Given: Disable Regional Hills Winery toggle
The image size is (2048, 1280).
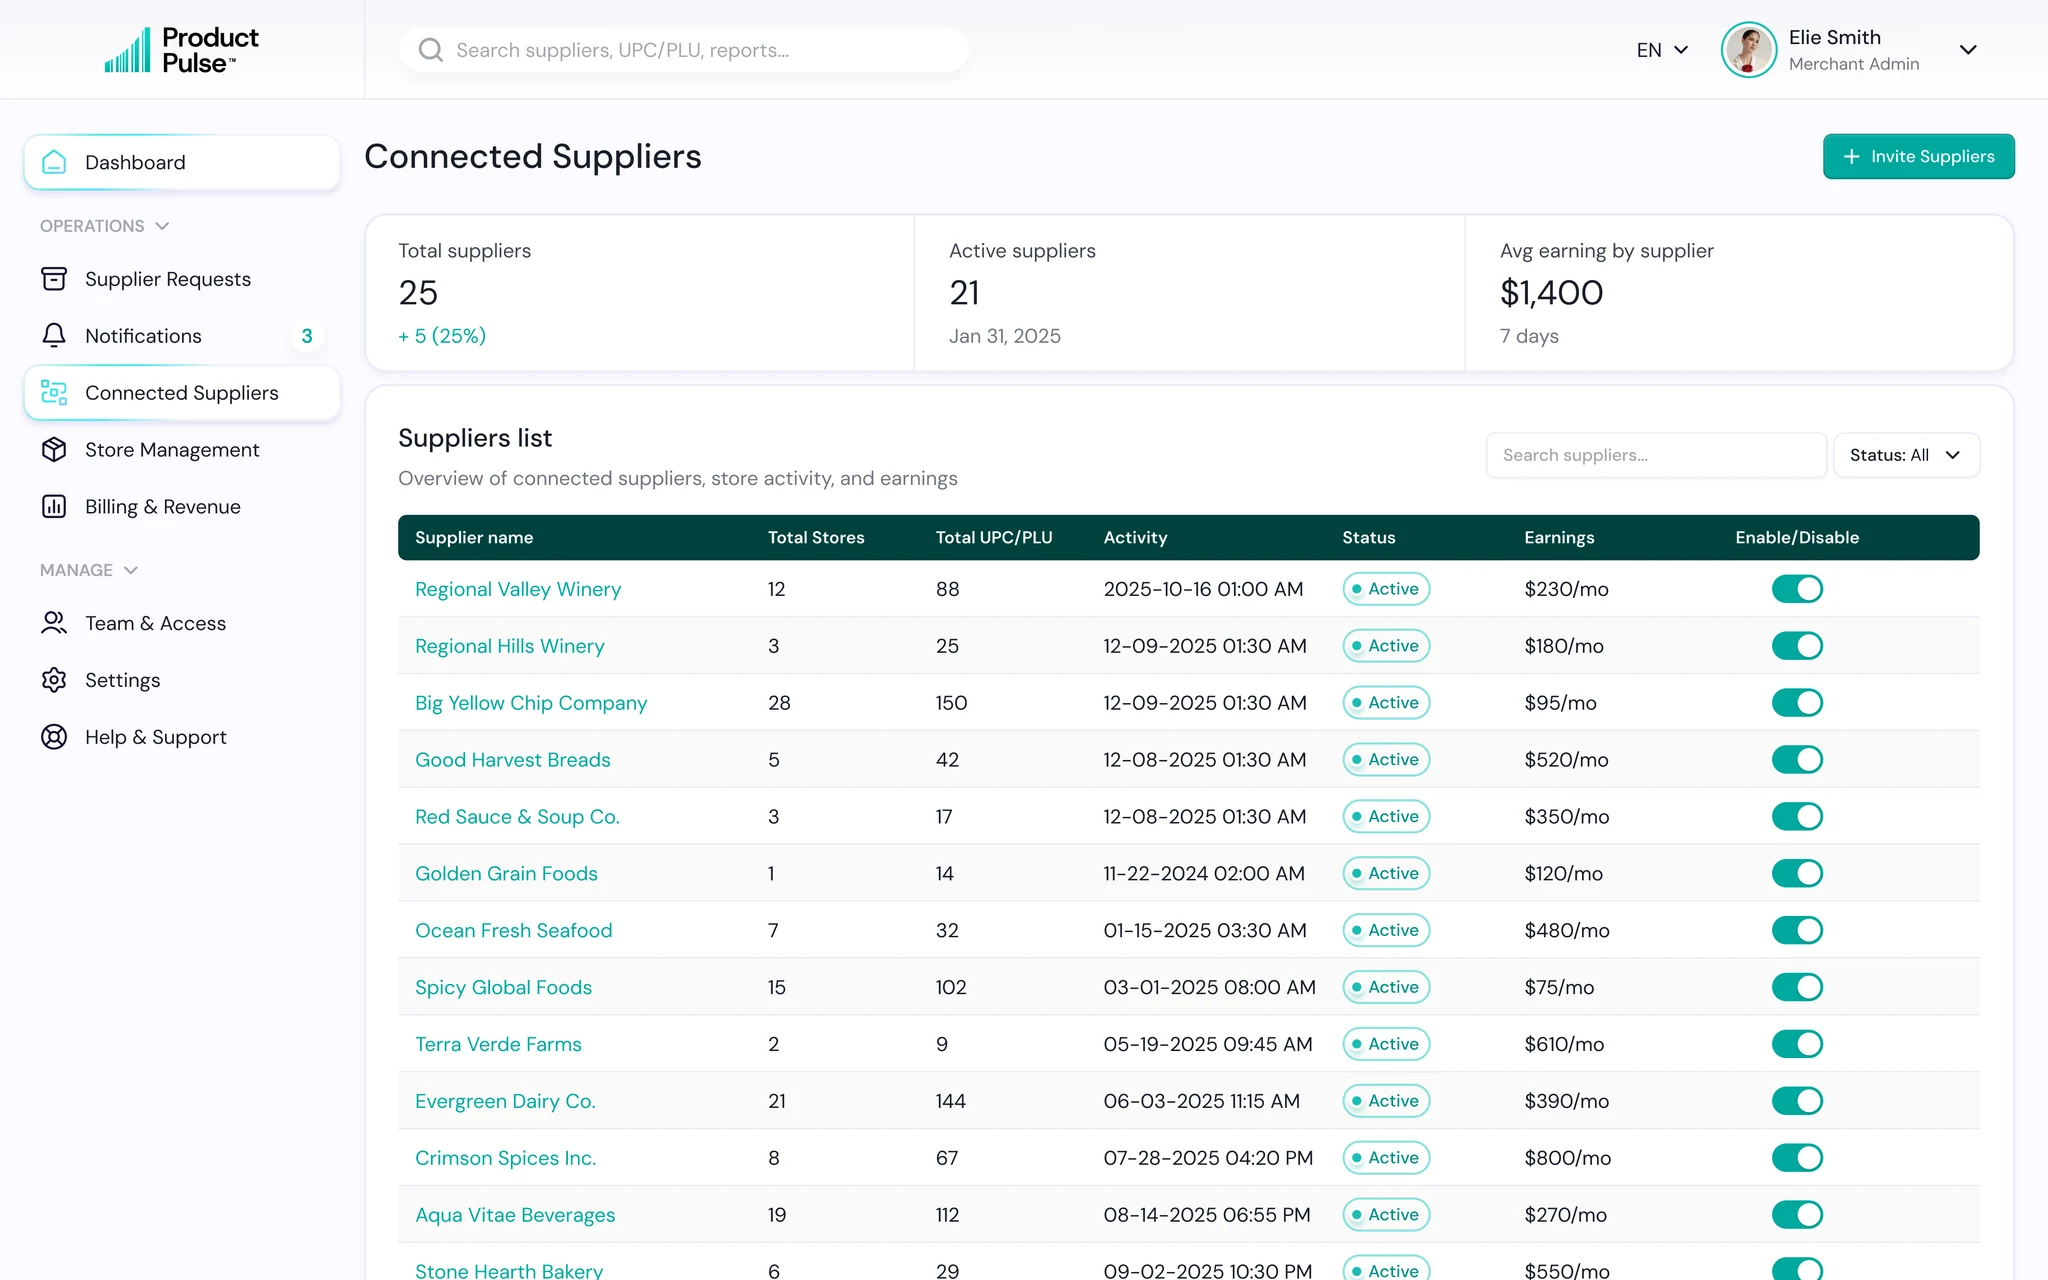Looking at the screenshot, I should coord(1797,646).
